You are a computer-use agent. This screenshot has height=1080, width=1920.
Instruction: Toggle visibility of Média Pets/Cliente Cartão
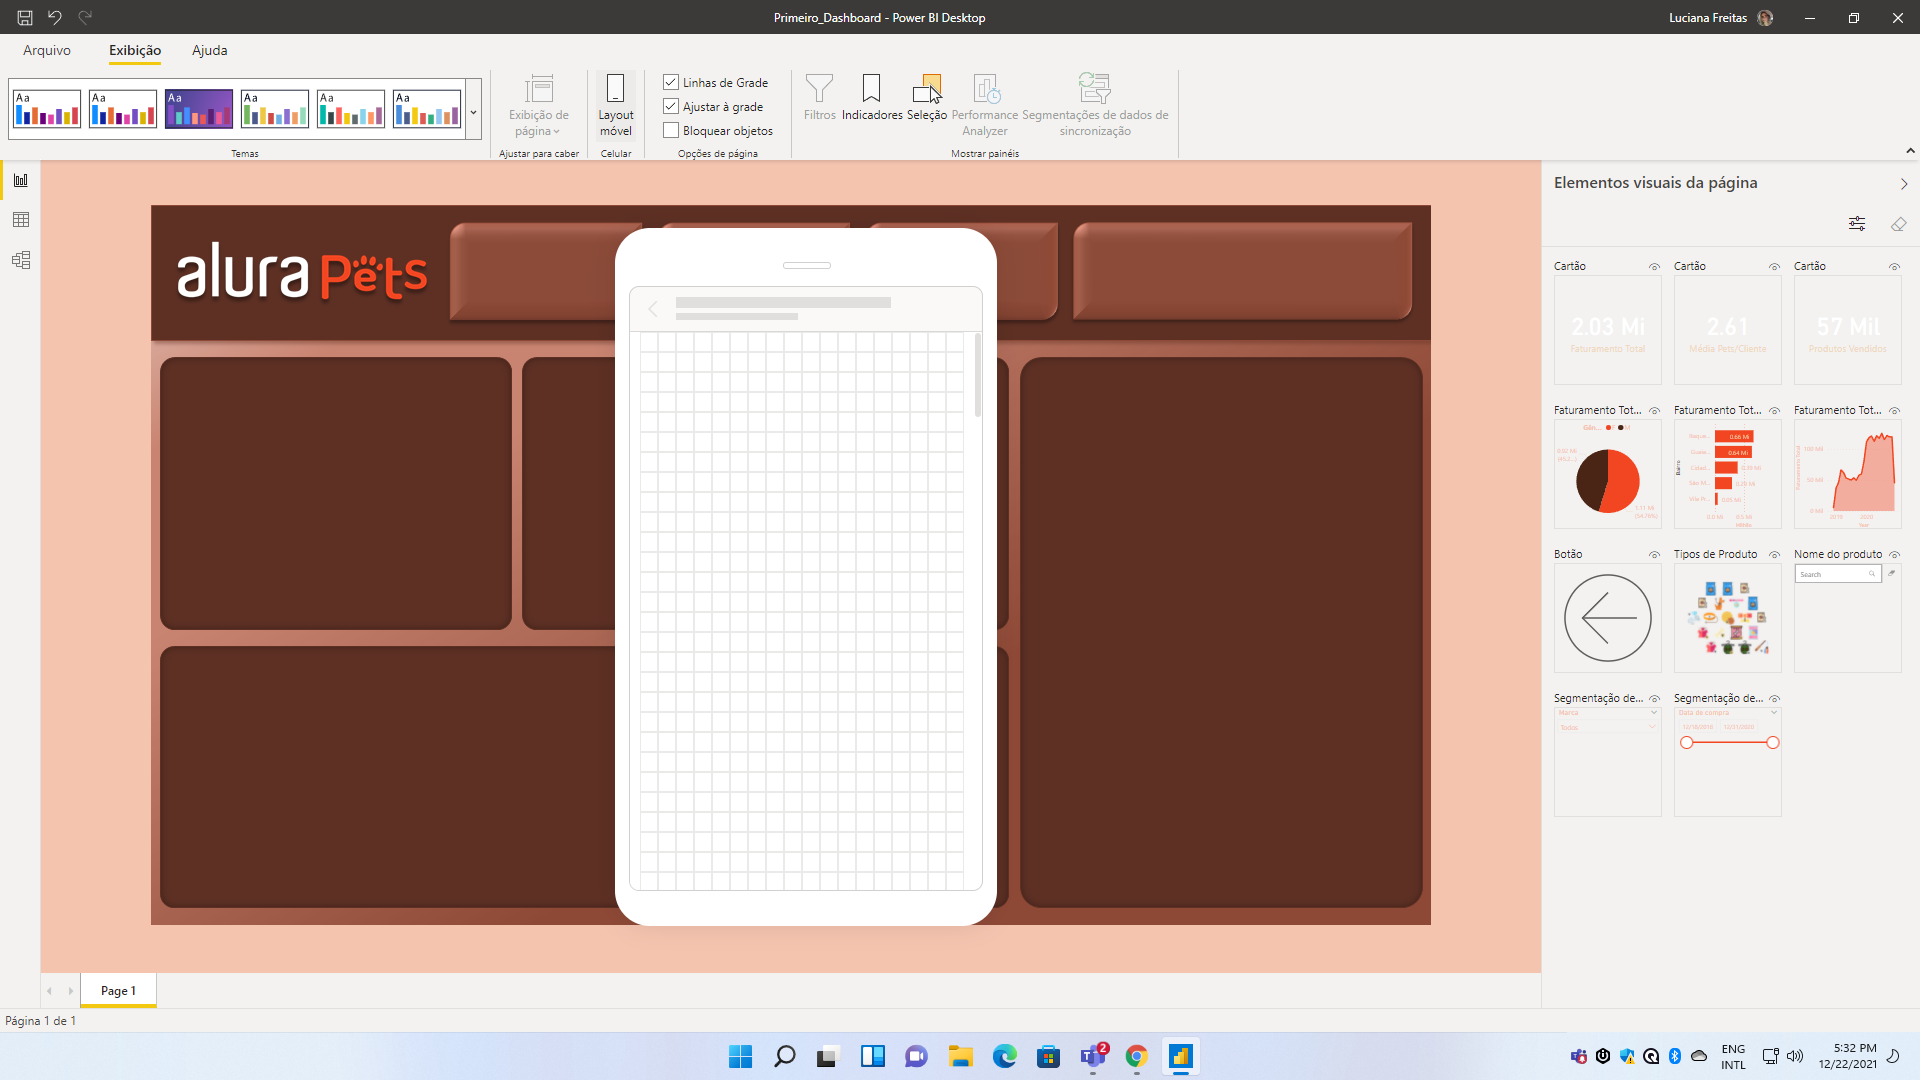click(x=1774, y=267)
